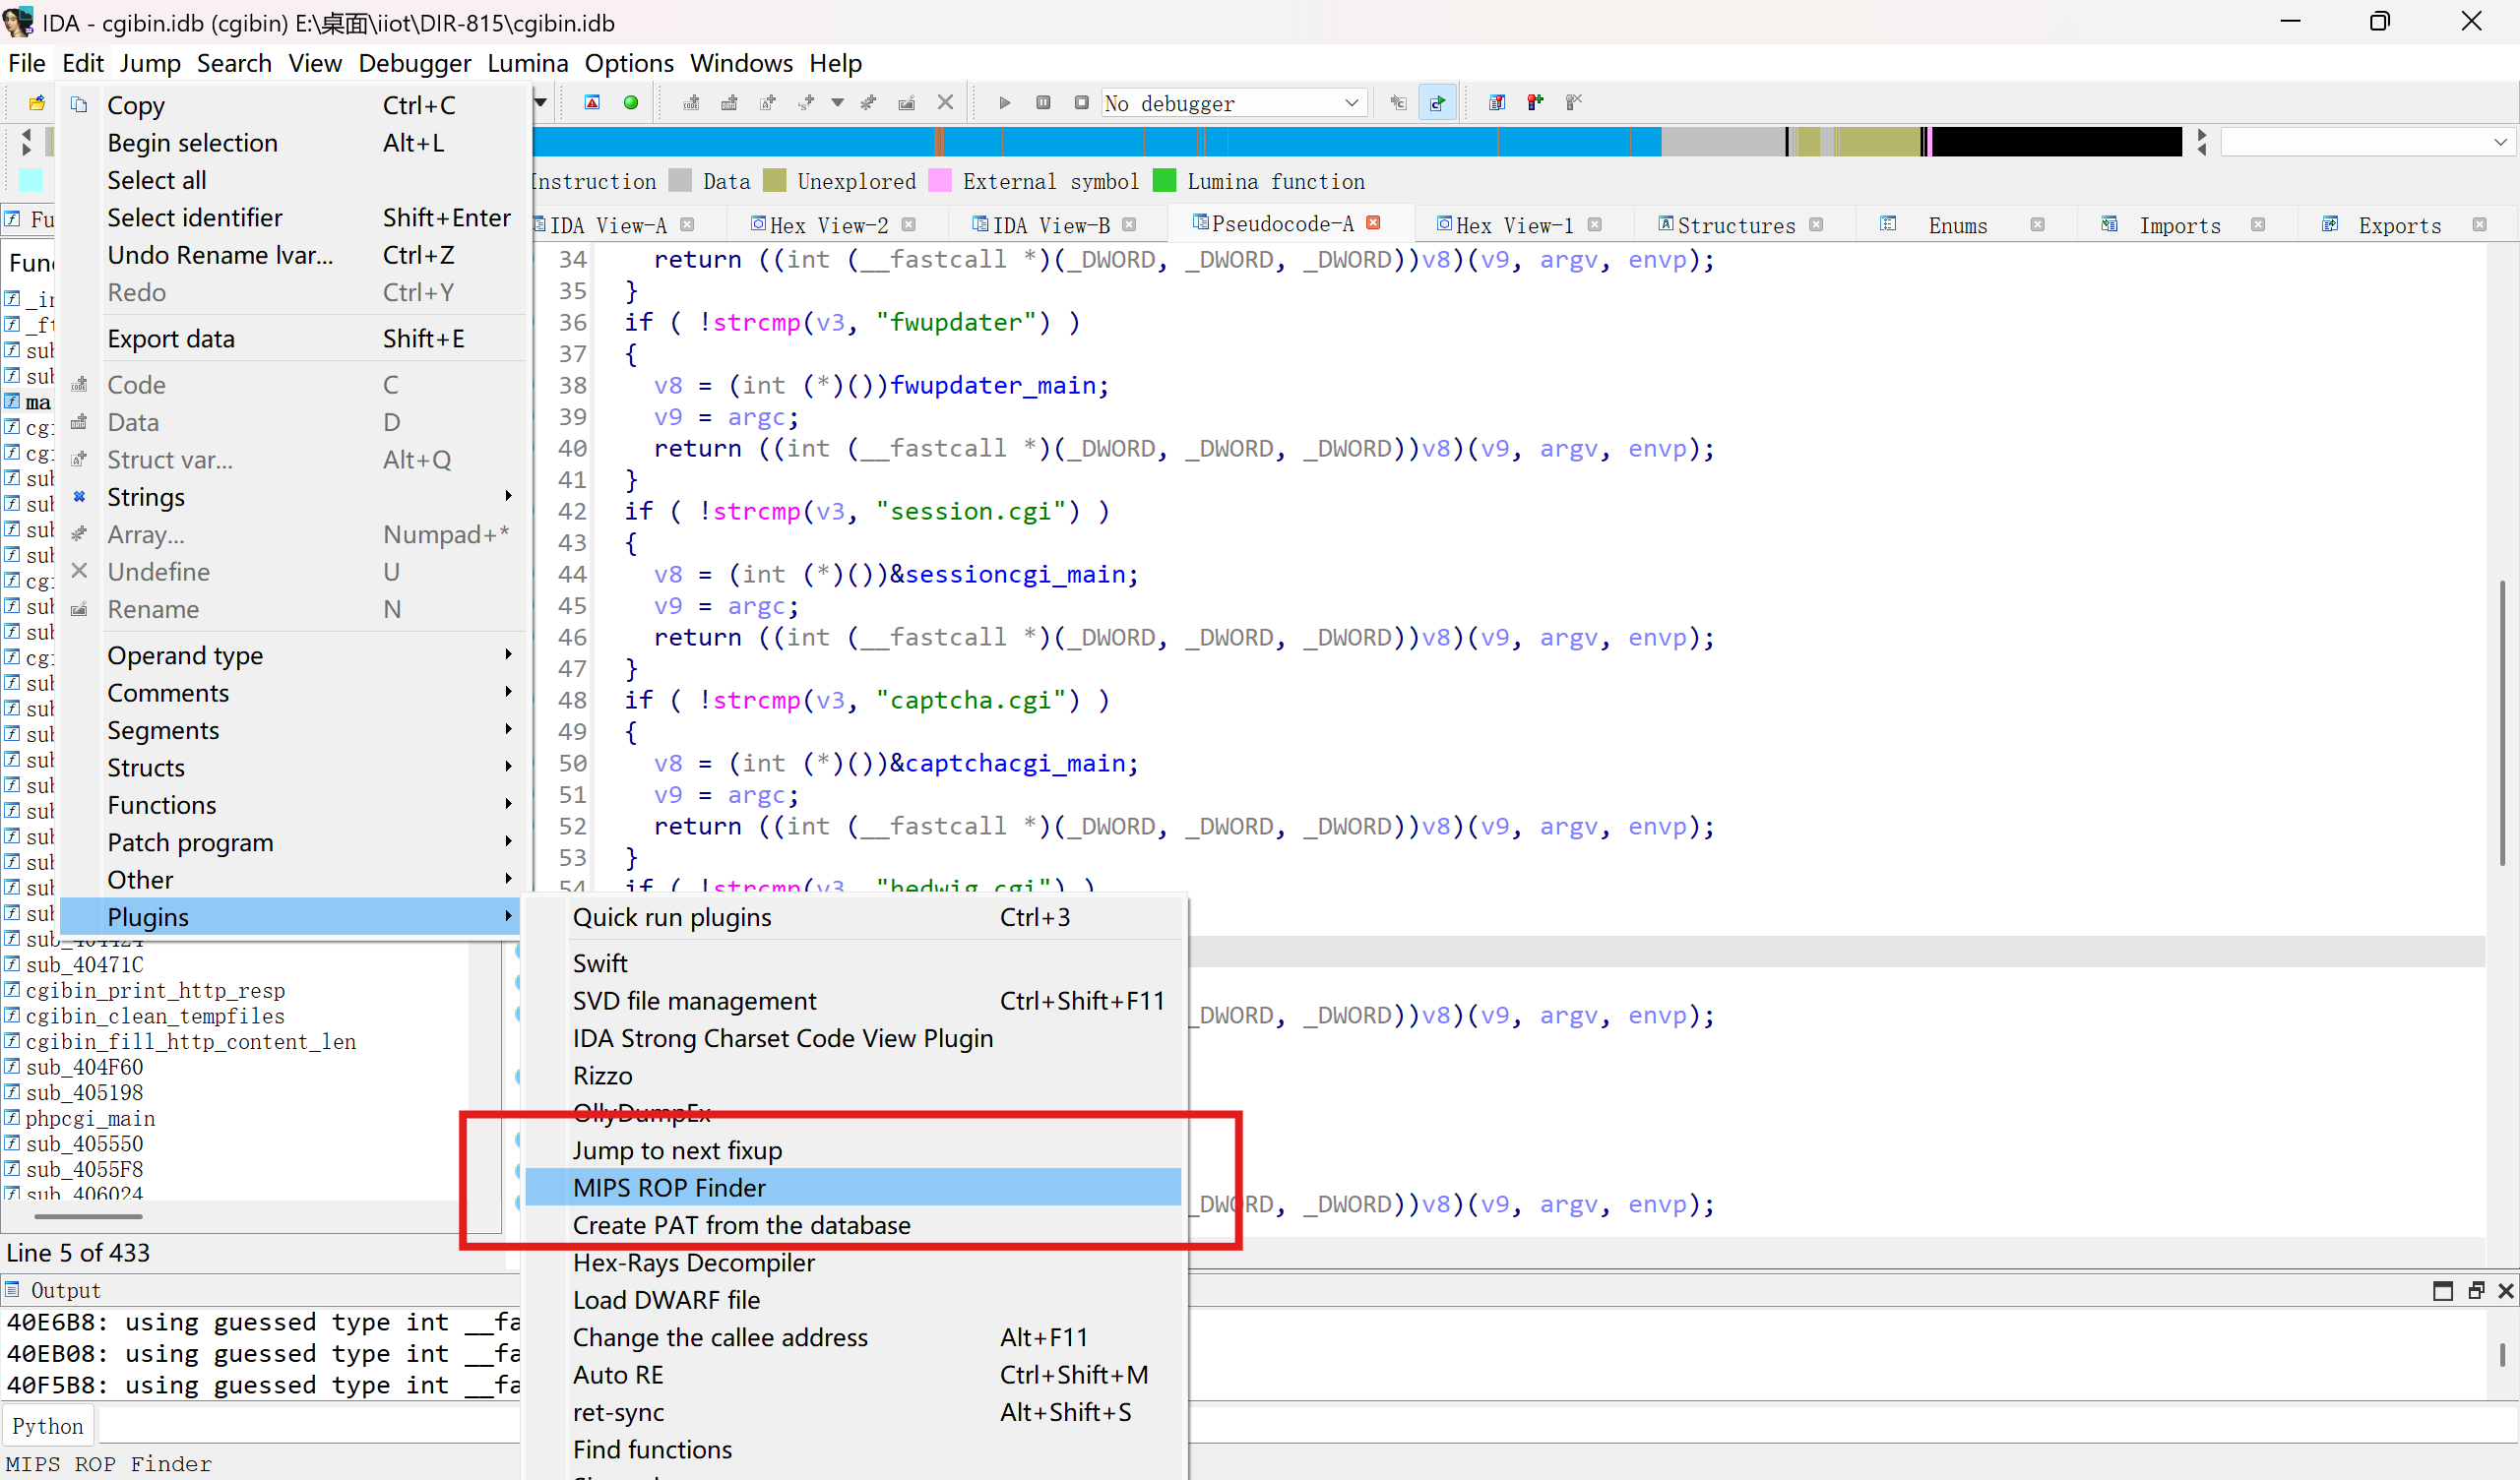Click the Undefine X icon in Edit menu
Image resolution: width=2520 pixels, height=1480 pixels.
[80, 571]
